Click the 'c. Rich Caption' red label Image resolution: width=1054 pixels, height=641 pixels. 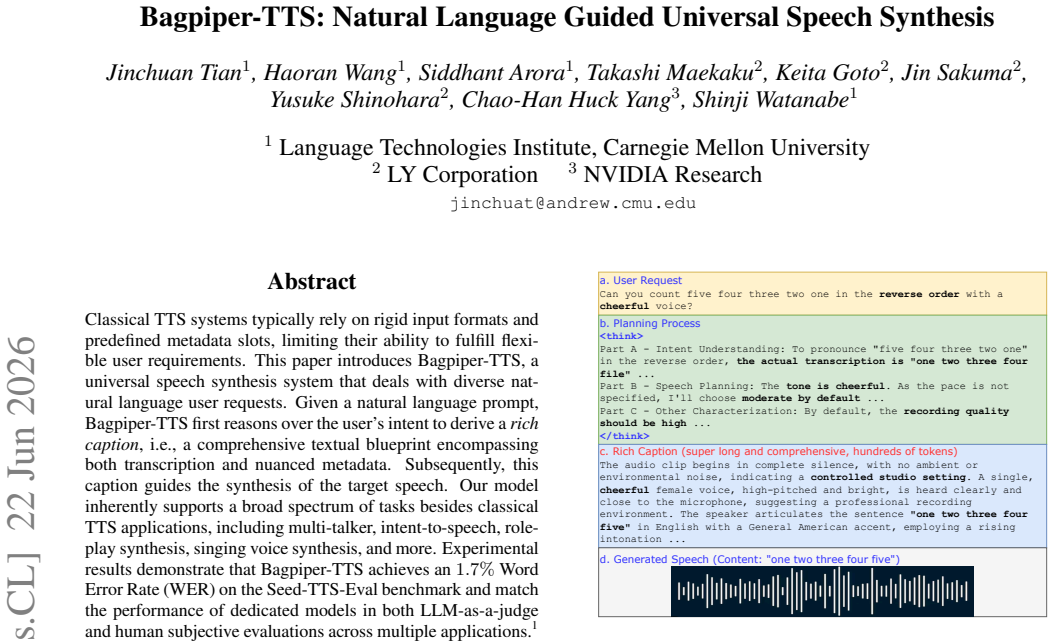(778, 452)
